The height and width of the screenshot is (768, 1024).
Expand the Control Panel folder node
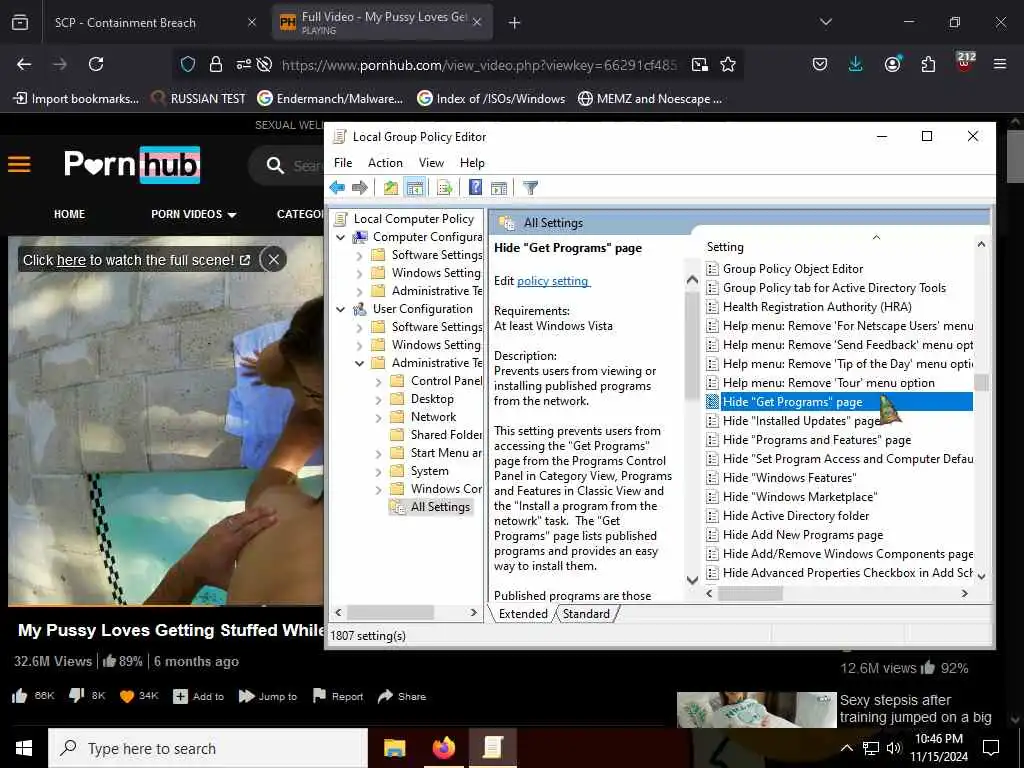379,381
